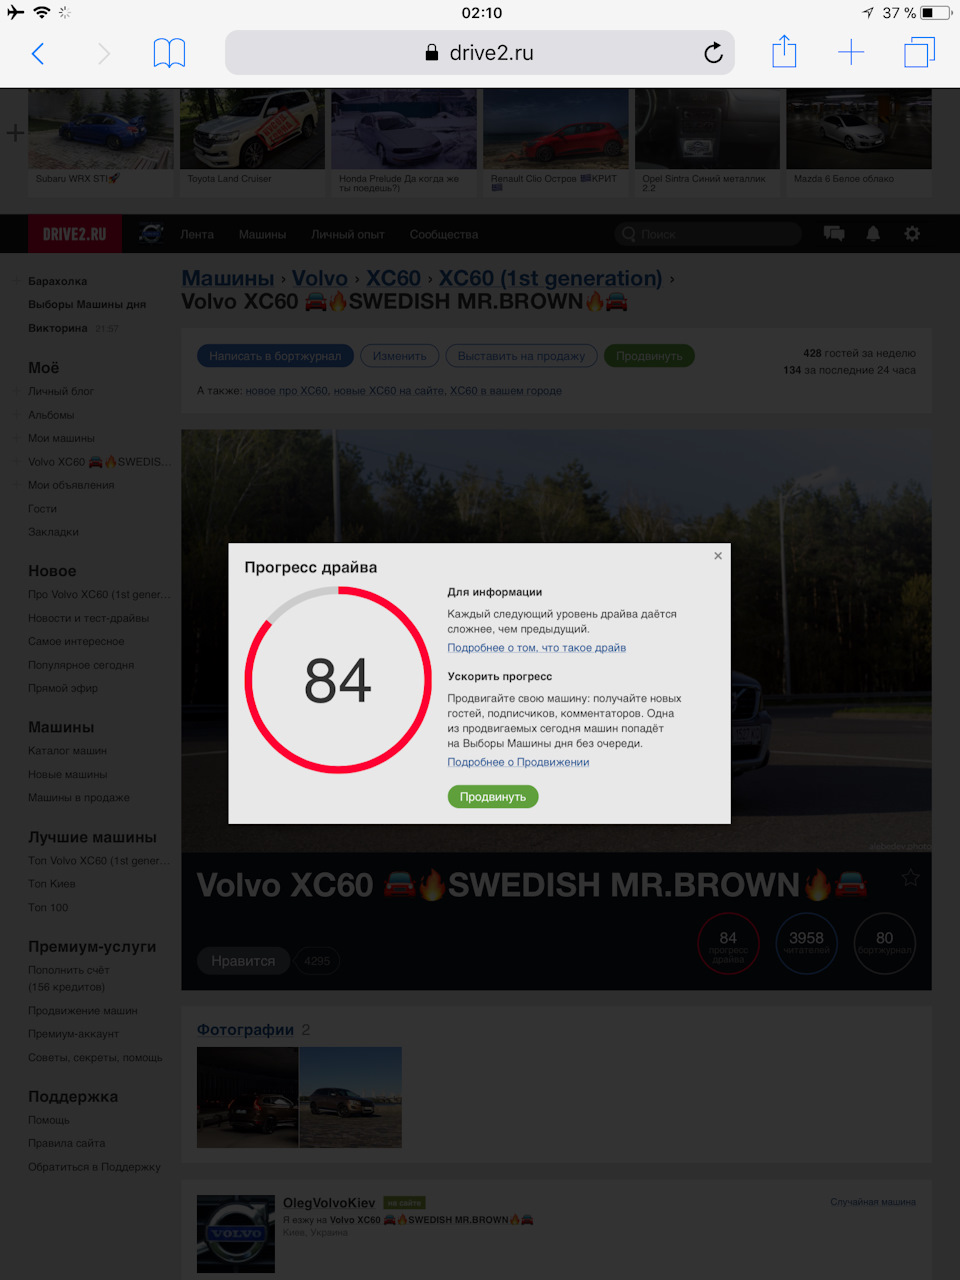Open Safari bookmarks book icon
Image resolution: width=960 pixels, height=1280 pixels.
pos(169,53)
